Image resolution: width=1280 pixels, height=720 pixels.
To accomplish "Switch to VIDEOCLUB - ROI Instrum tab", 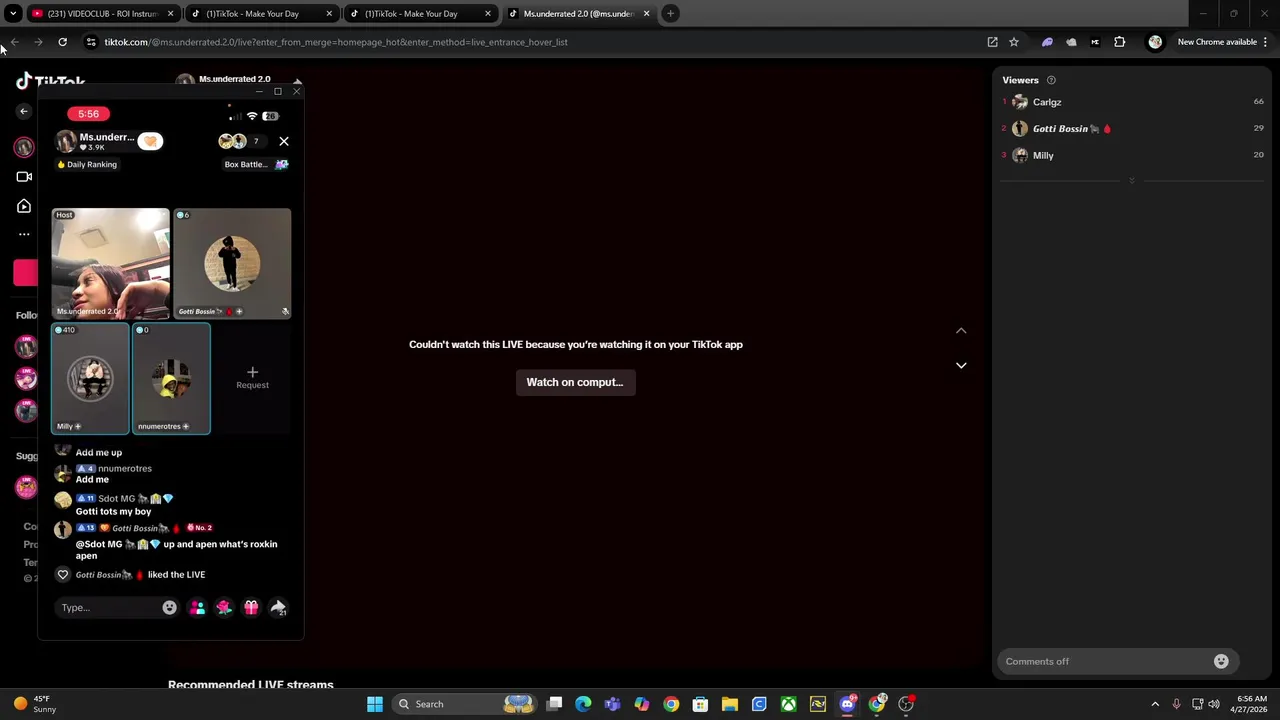I will click(103, 14).
